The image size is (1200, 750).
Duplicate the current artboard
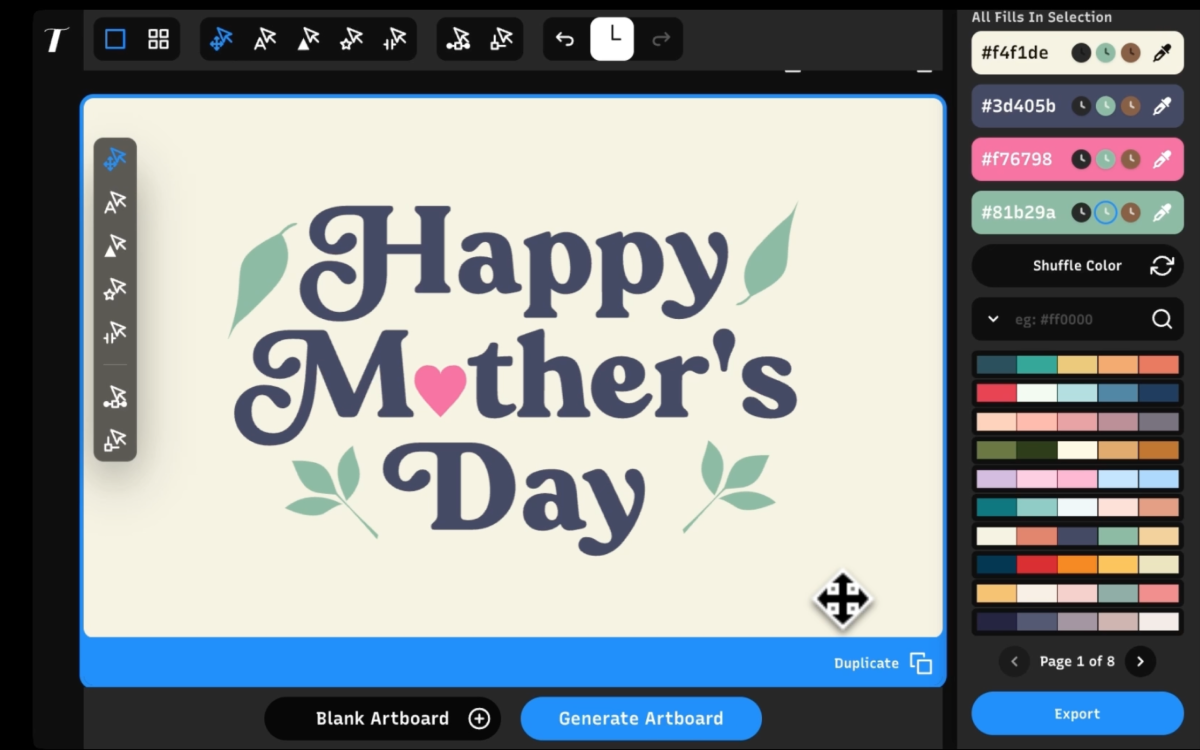pos(883,663)
